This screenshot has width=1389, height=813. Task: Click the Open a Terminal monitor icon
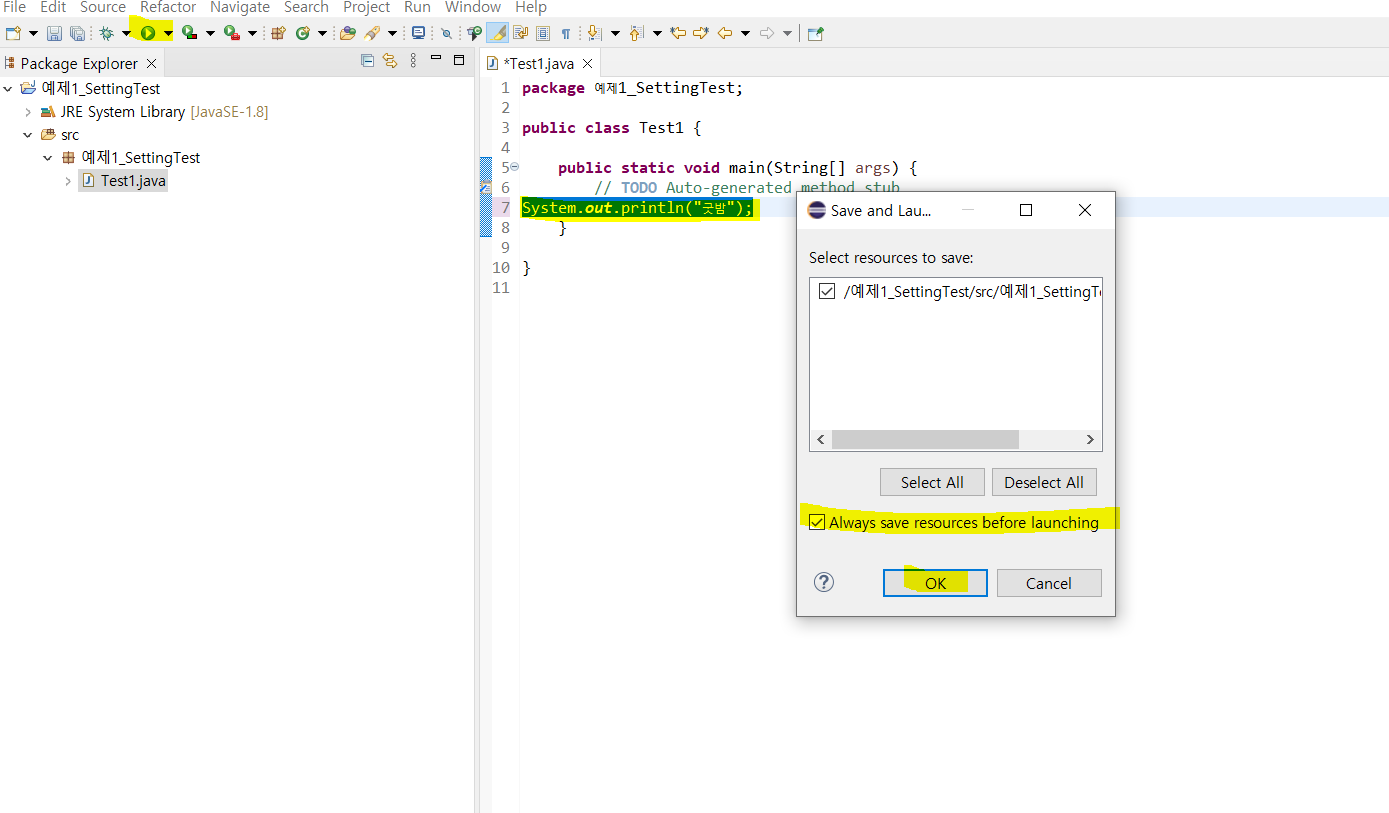pyautogui.click(x=418, y=33)
